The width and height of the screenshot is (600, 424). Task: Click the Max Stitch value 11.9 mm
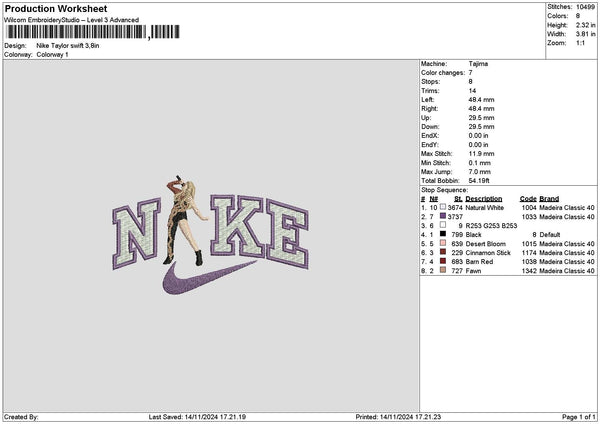click(481, 154)
